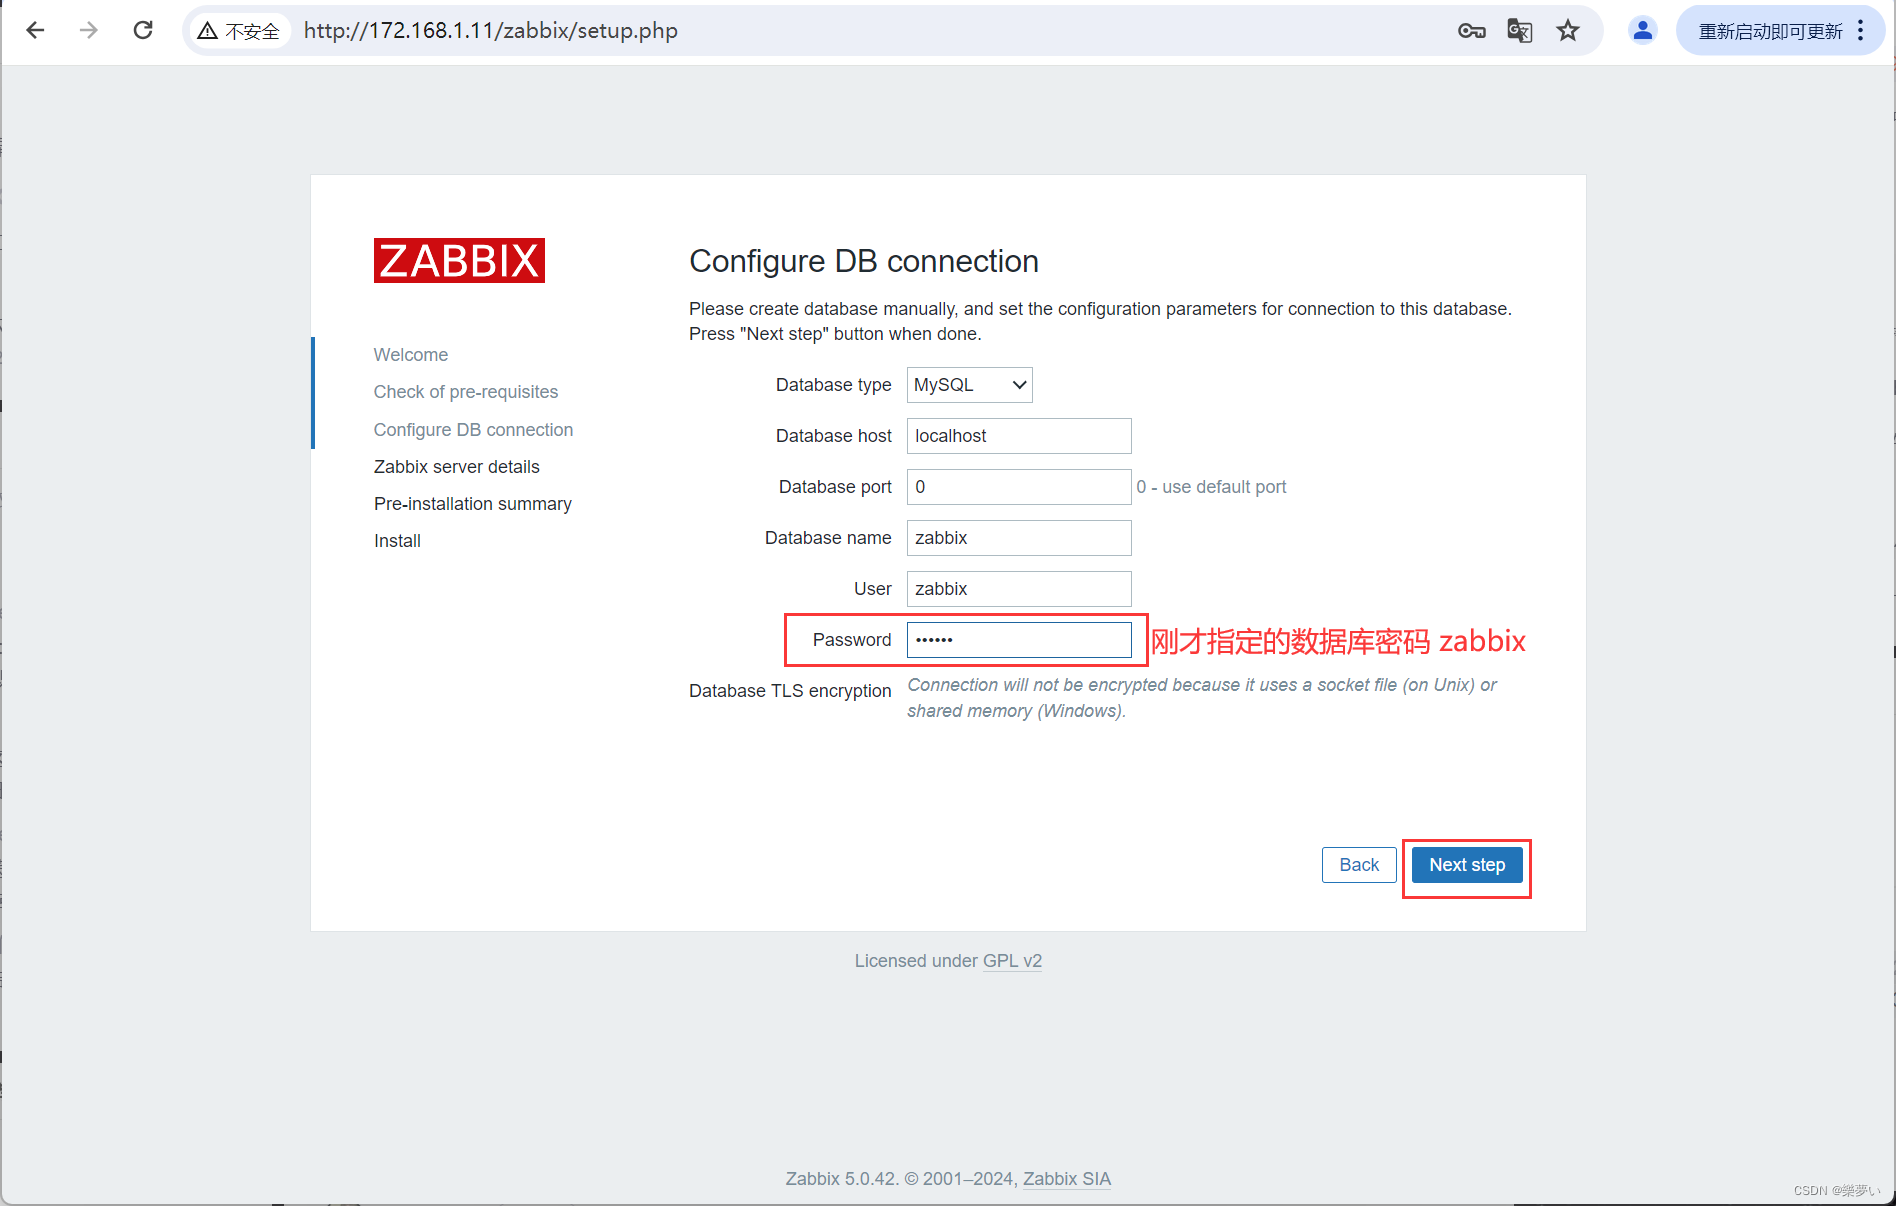Open the Google Translate icon in address bar
The width and height of the screenshot is (1896, 1206).
(x=1518, y=30)
